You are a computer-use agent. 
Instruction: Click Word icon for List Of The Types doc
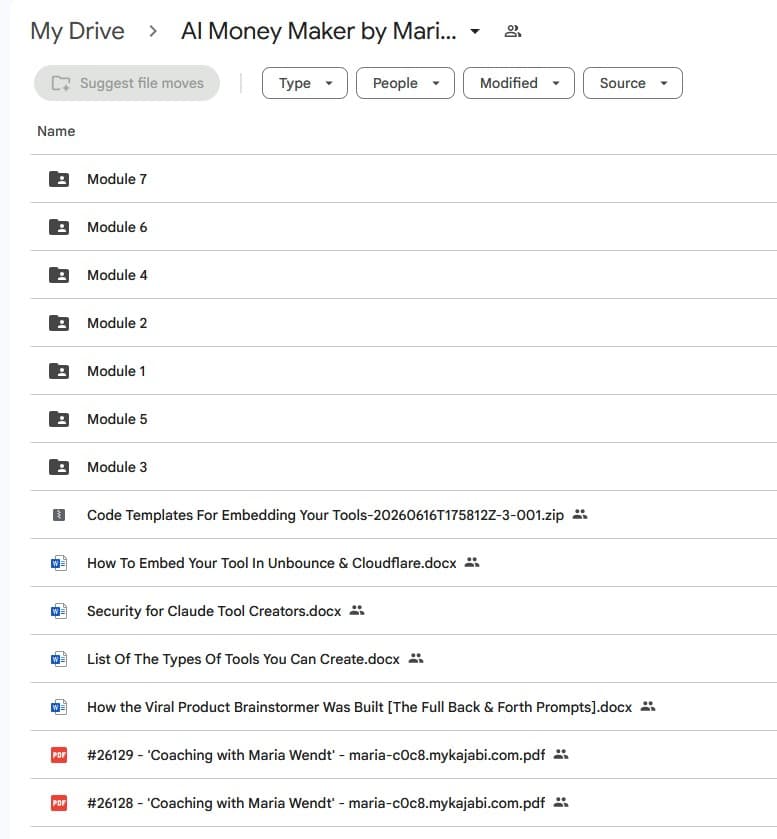coord(59,659)
